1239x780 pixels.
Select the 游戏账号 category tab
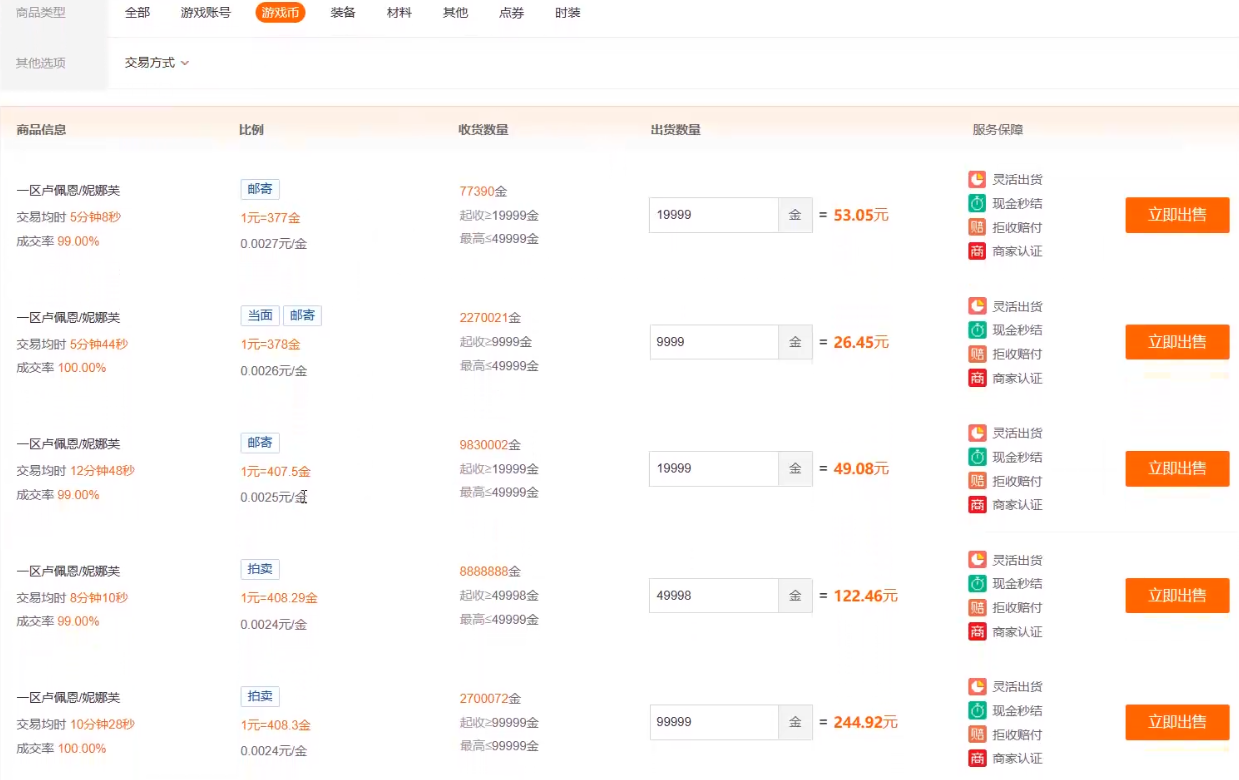206,13
